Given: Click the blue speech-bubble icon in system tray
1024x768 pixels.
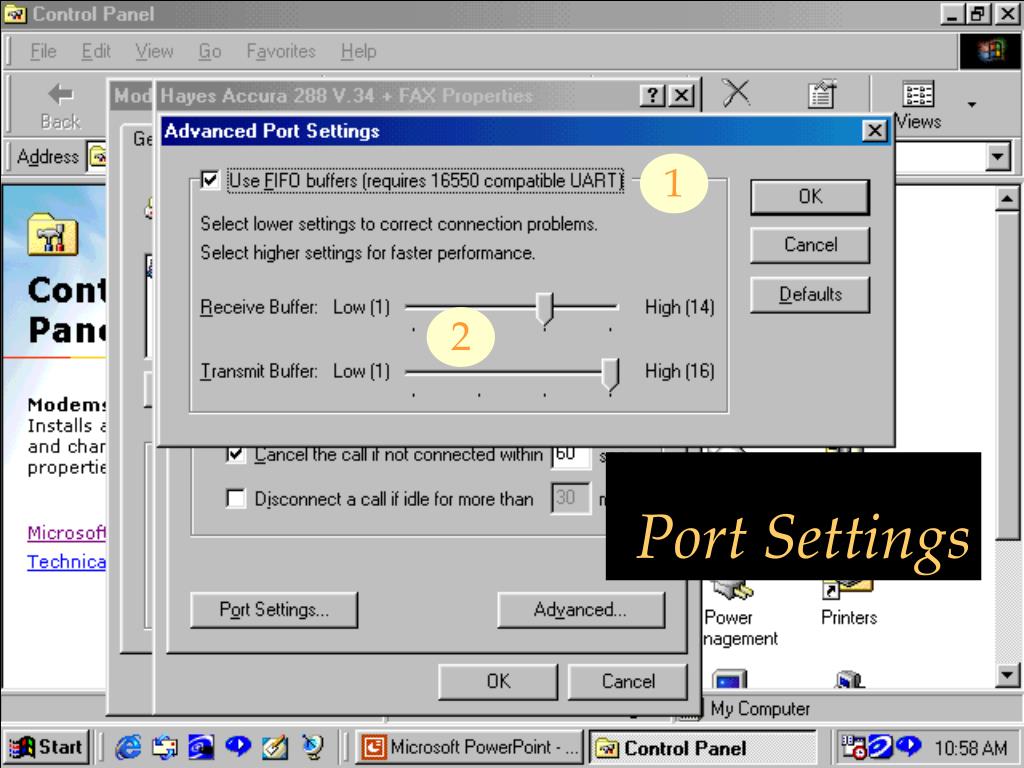Looking at the screenshot, I should 908,746.
